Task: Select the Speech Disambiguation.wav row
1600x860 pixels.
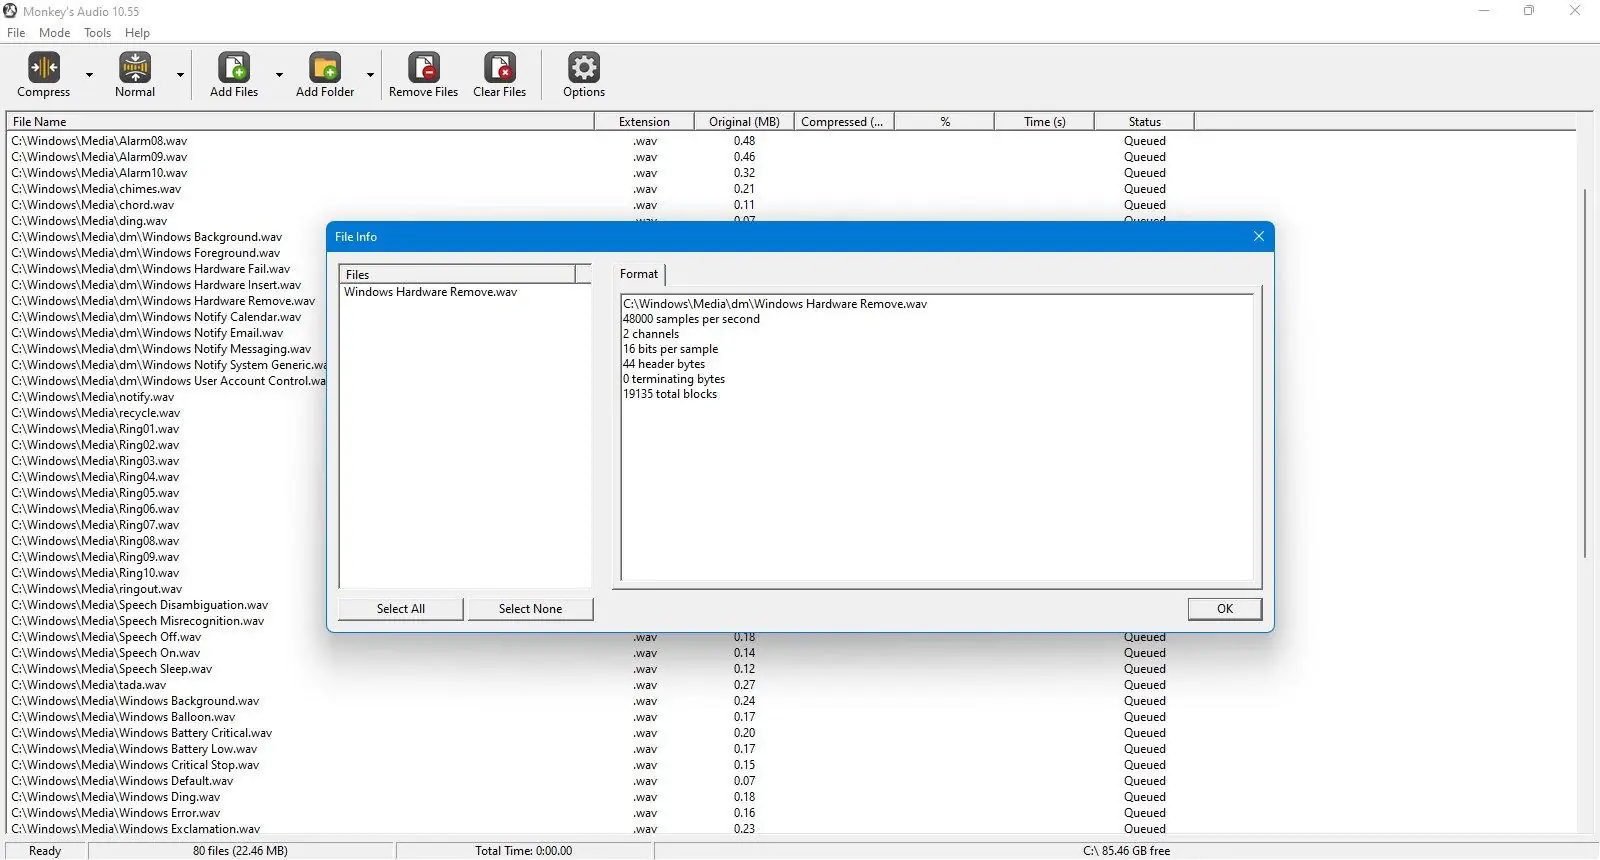Action: (140, 605)
